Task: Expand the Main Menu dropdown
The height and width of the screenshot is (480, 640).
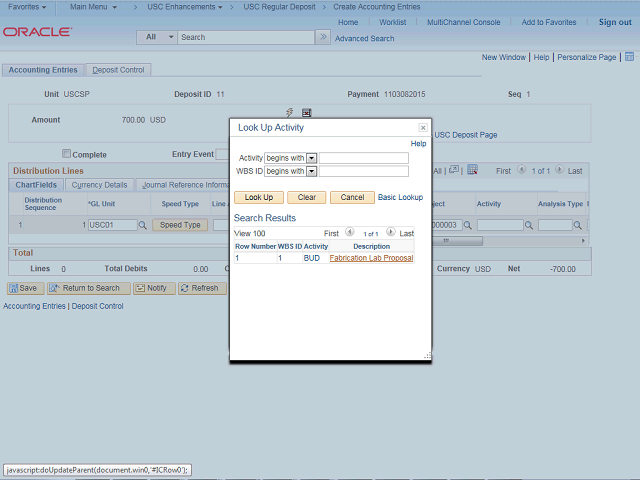Action: [93, 7]
